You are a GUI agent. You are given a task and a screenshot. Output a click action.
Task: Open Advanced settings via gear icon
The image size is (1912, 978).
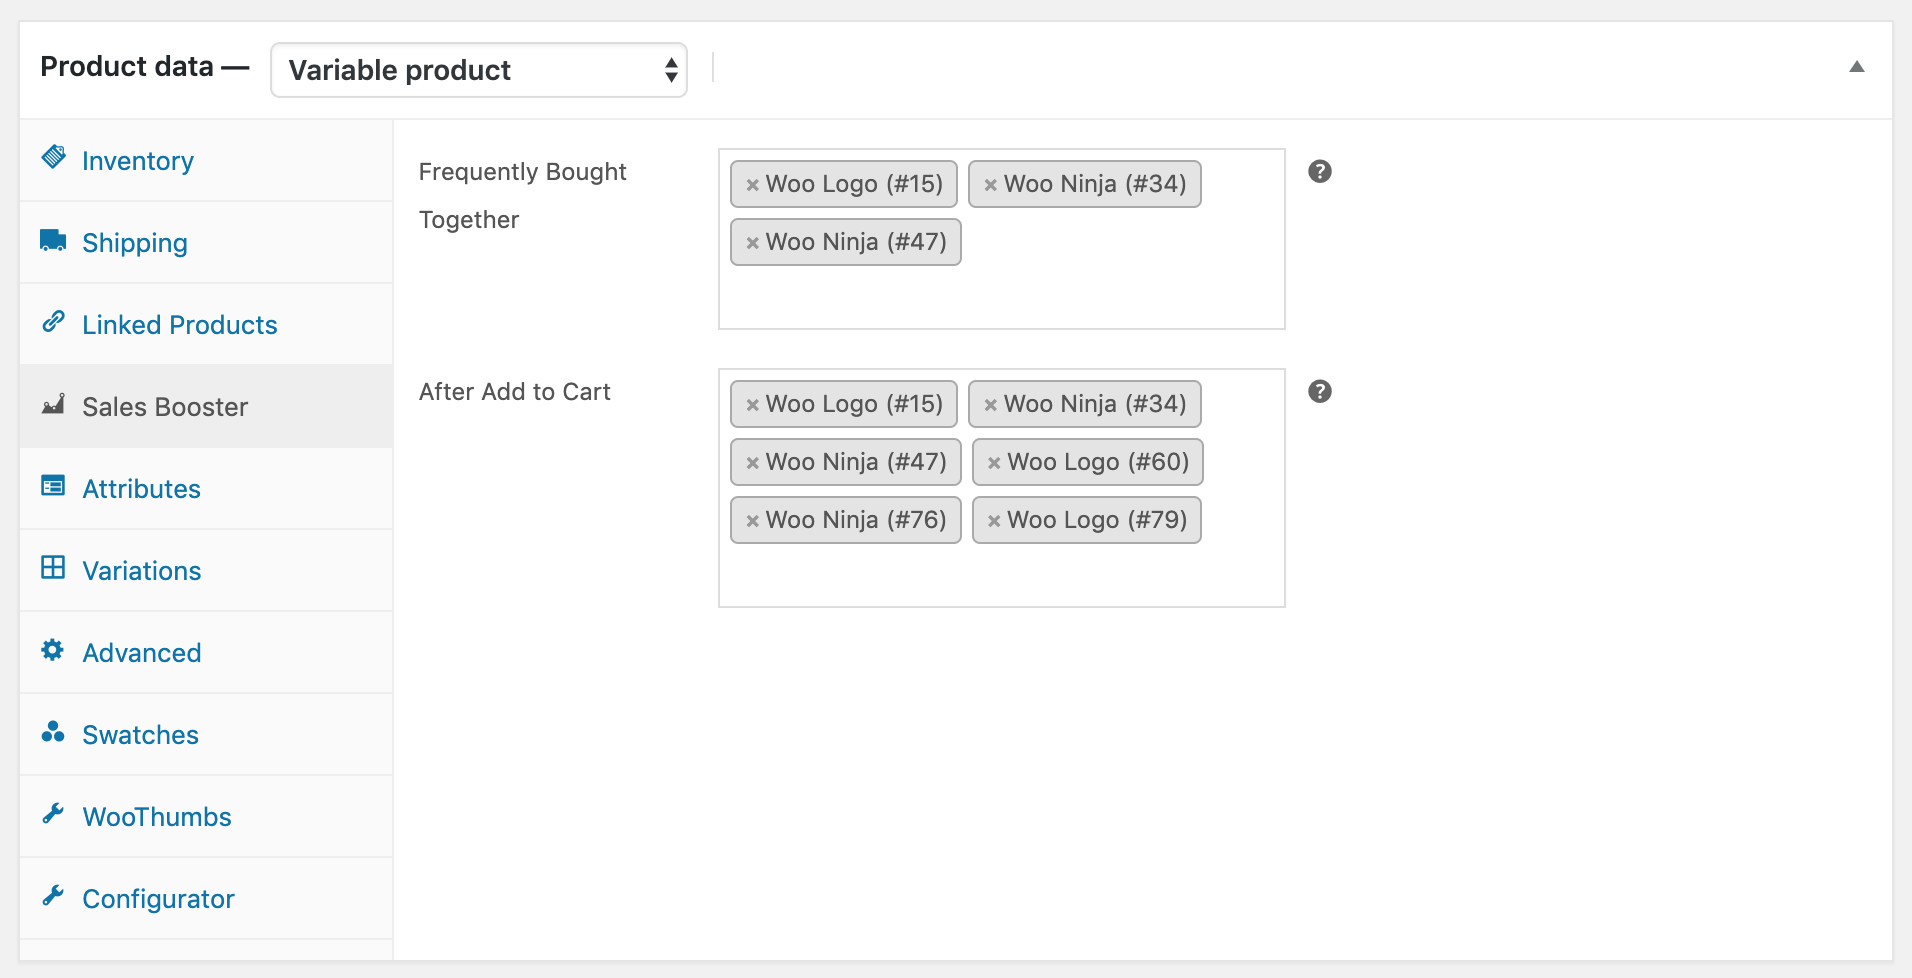coord(53,650)
